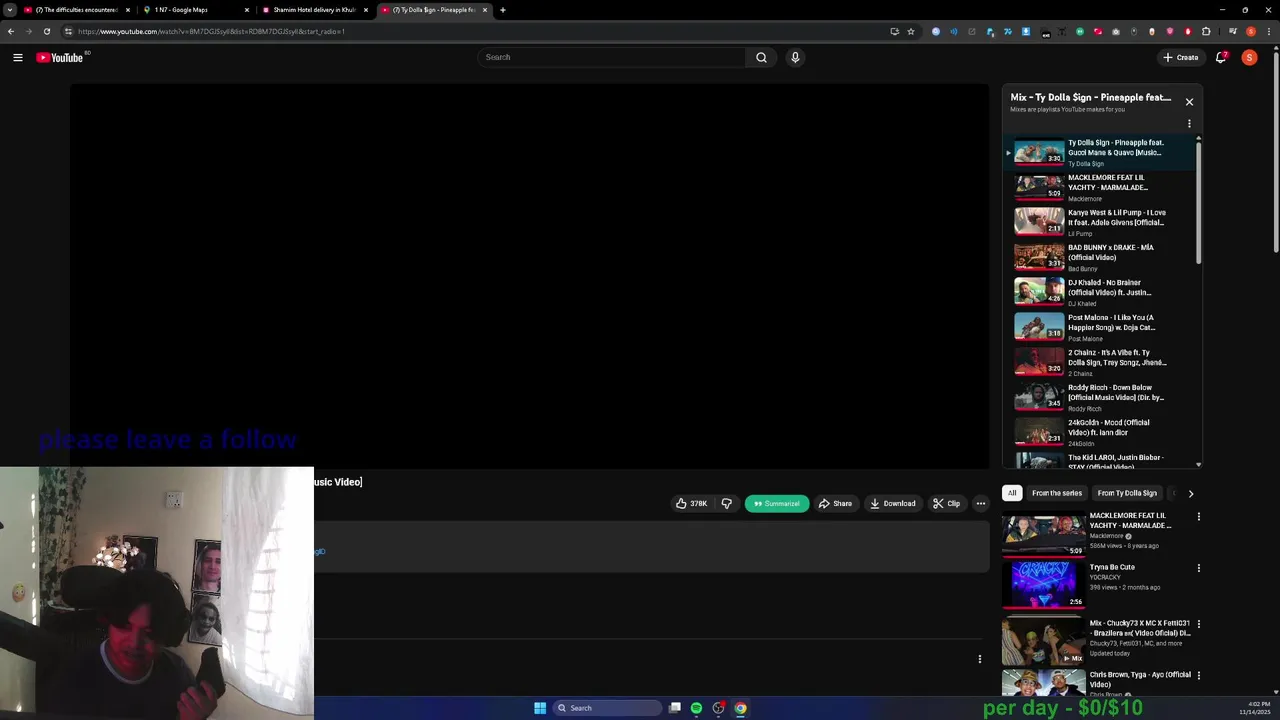The height and width of the screenshot is (720, 1280).
Task: Expand the tab search dropdown arrow
Action: pyautogui.click(x=10, y=10)
